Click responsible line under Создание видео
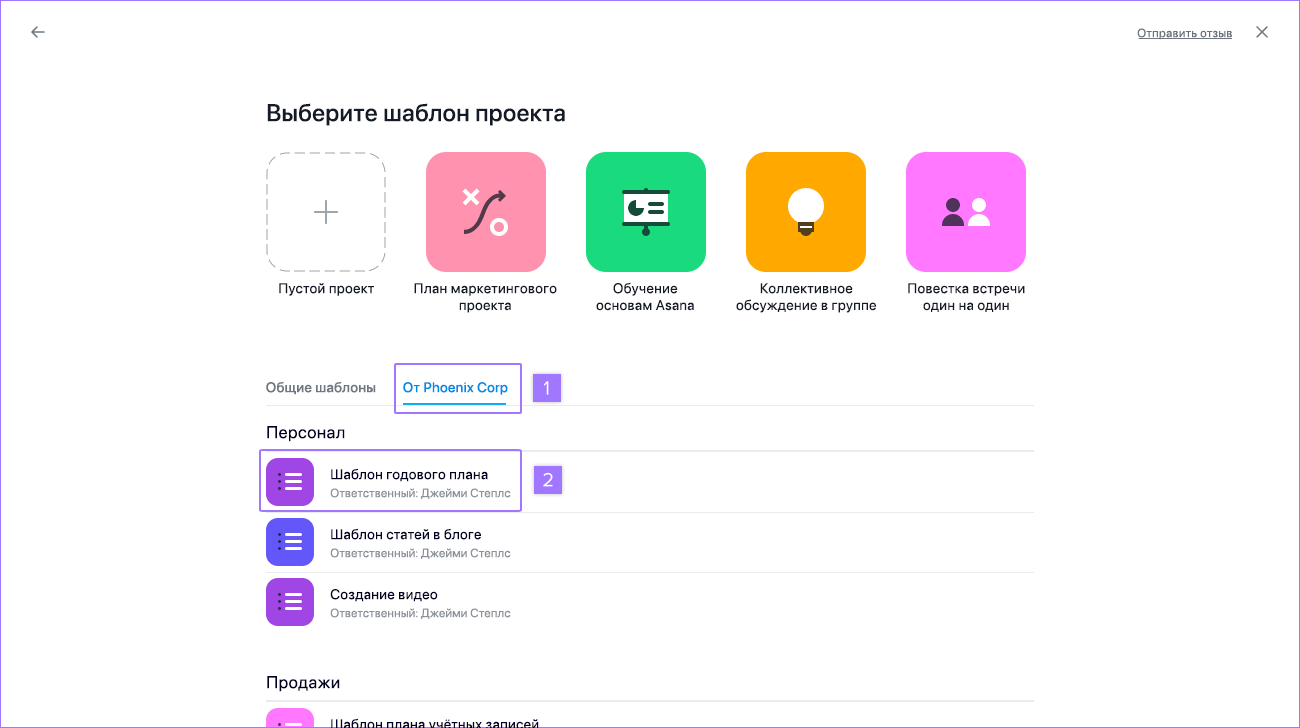 (420, 613)
